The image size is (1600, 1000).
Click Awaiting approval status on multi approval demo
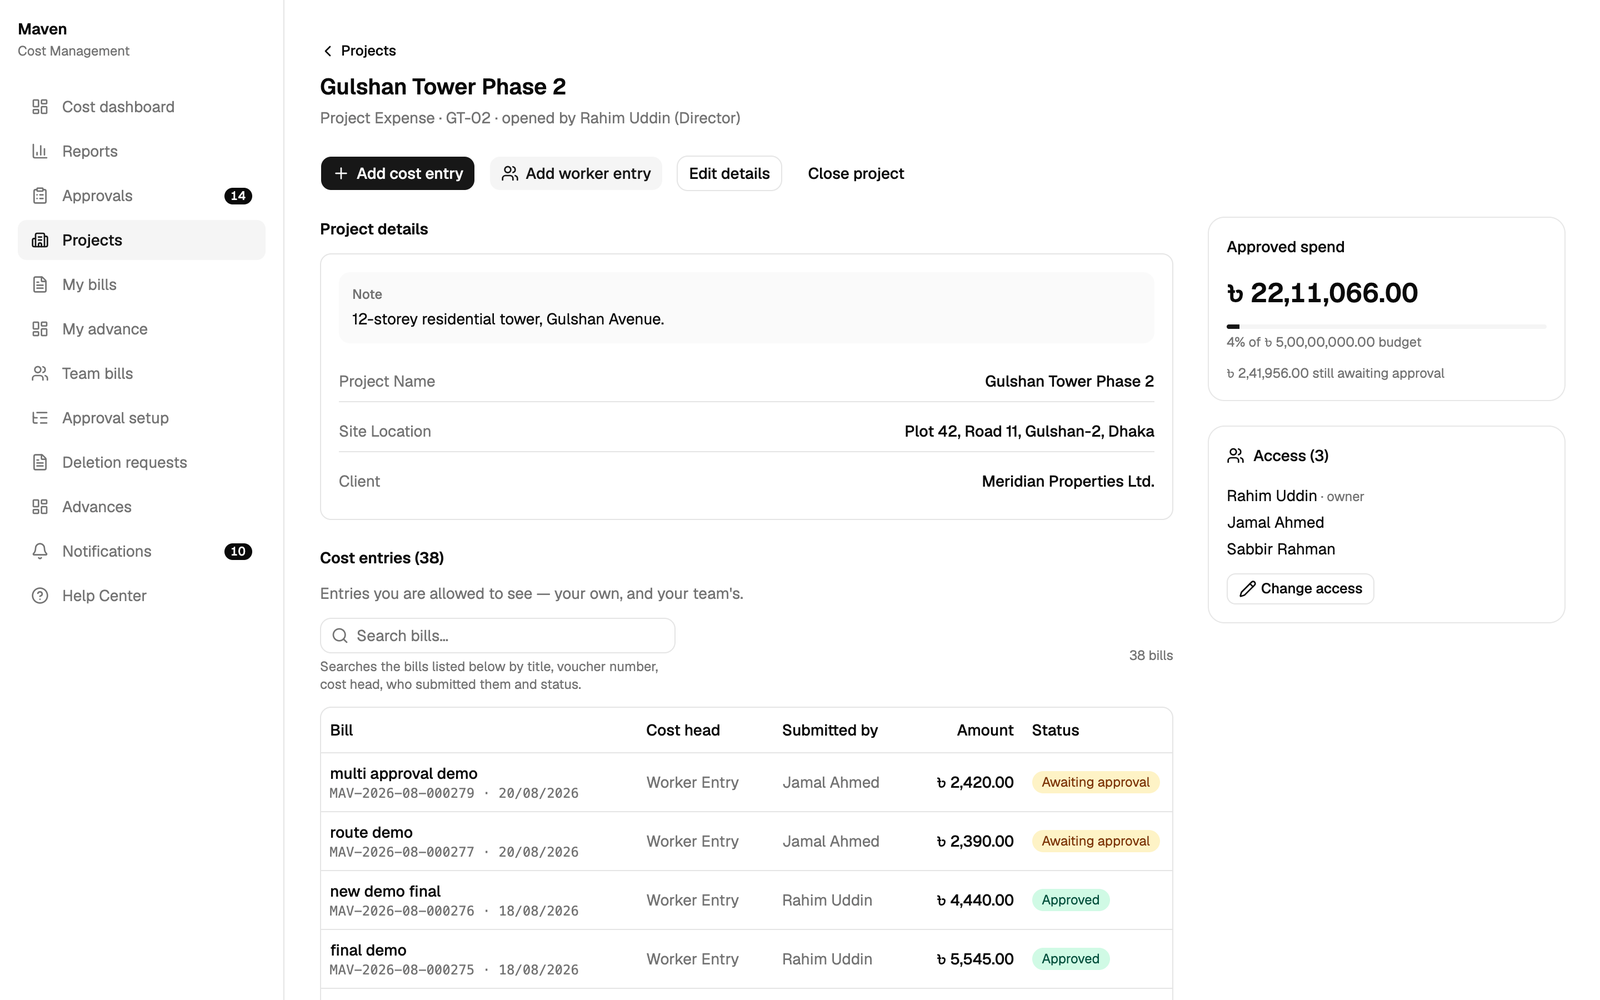click(x=1095, y=782)
